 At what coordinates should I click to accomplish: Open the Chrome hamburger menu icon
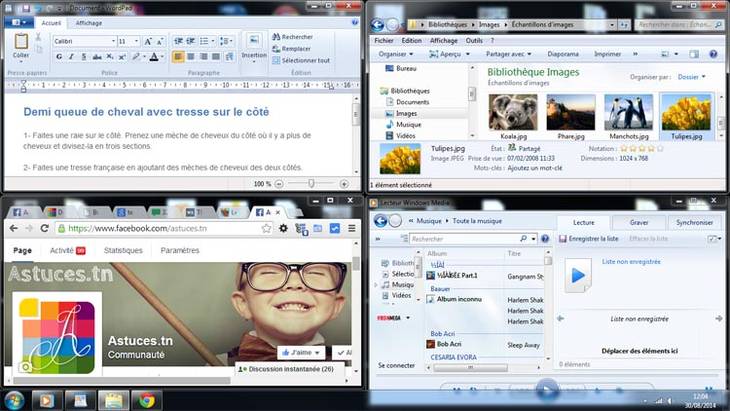click(x=351, y=228)
